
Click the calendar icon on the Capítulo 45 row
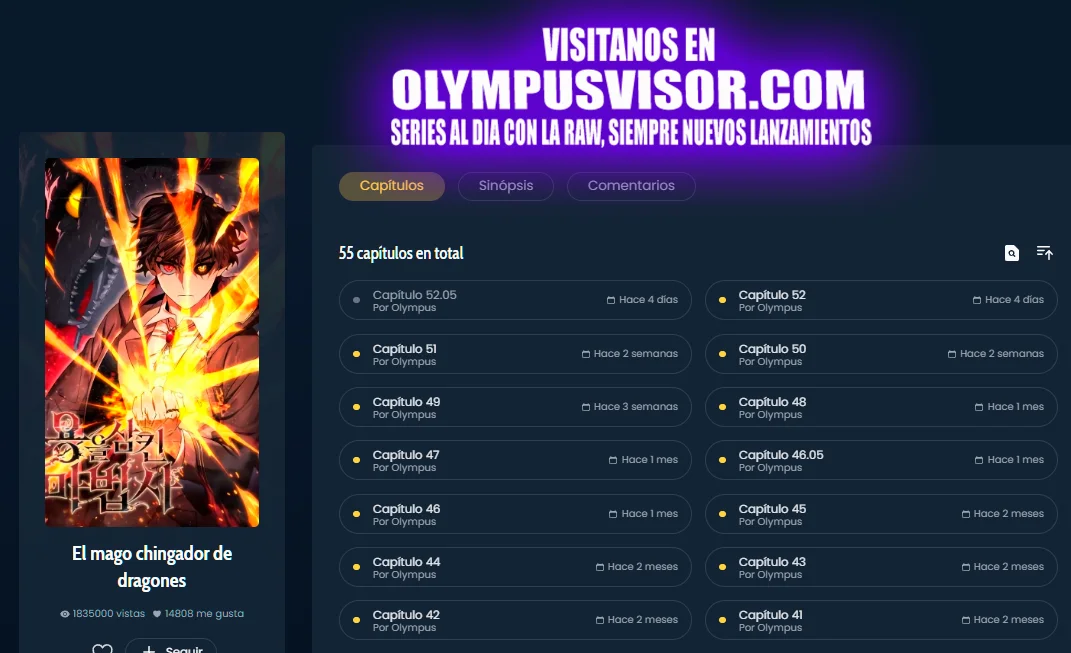click(x=966, y=514)
